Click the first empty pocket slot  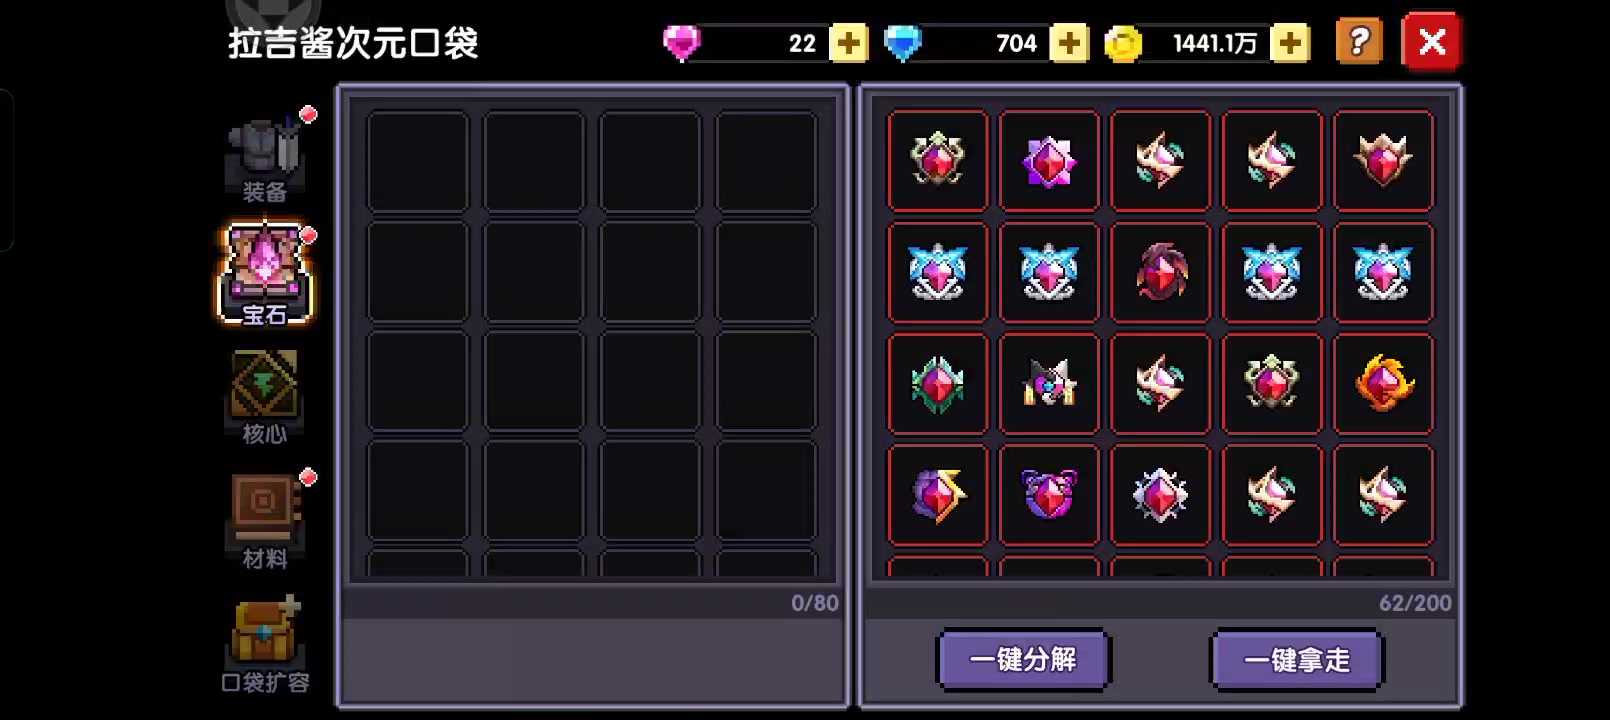coord(418,162)
